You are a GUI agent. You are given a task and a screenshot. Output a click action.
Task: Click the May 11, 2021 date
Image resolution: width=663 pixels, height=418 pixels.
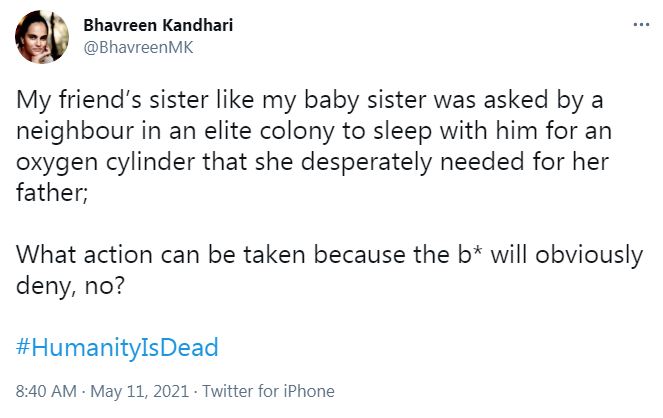point(140,391)
